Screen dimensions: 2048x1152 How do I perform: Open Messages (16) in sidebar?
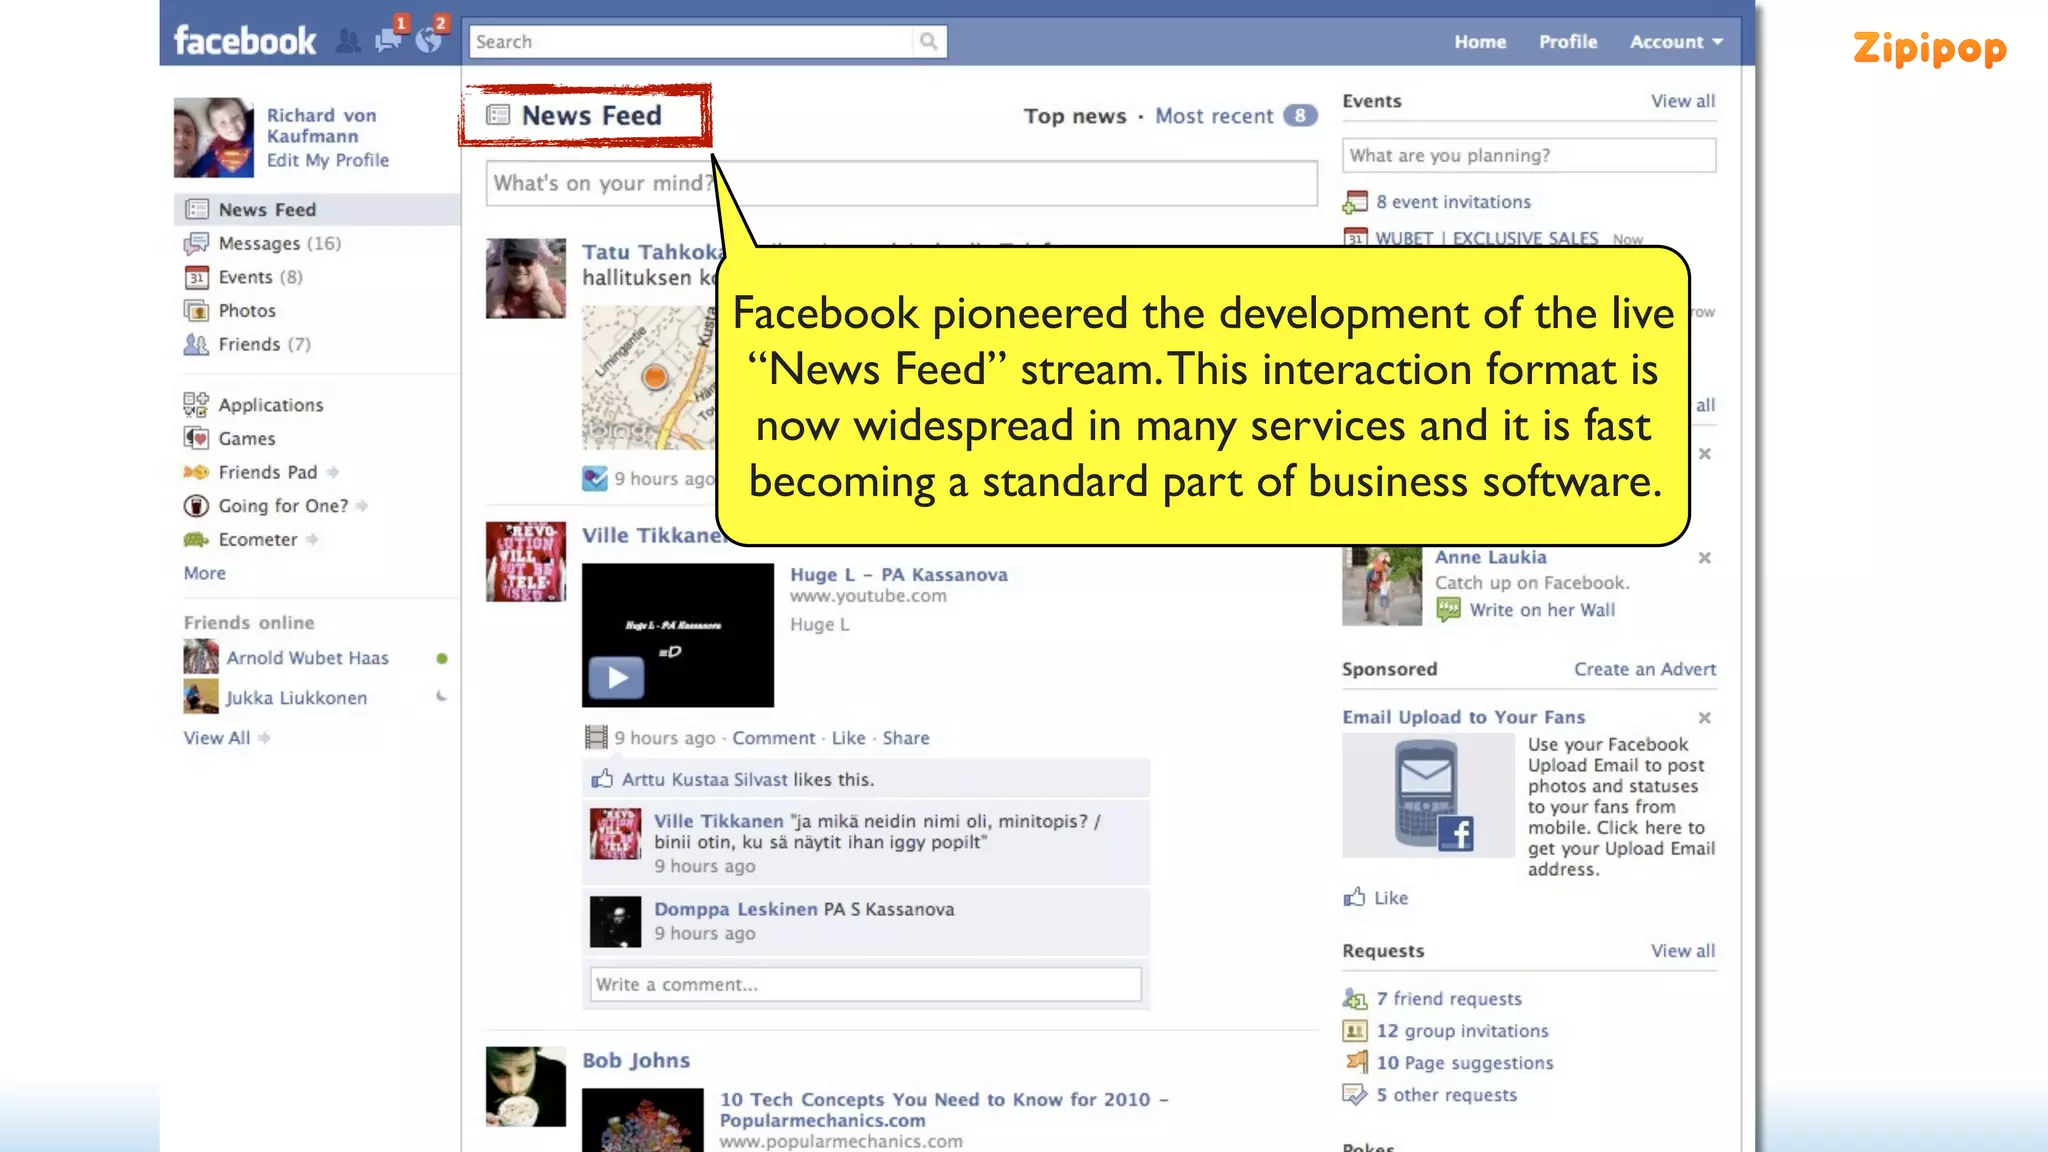(x=279, y=243)
